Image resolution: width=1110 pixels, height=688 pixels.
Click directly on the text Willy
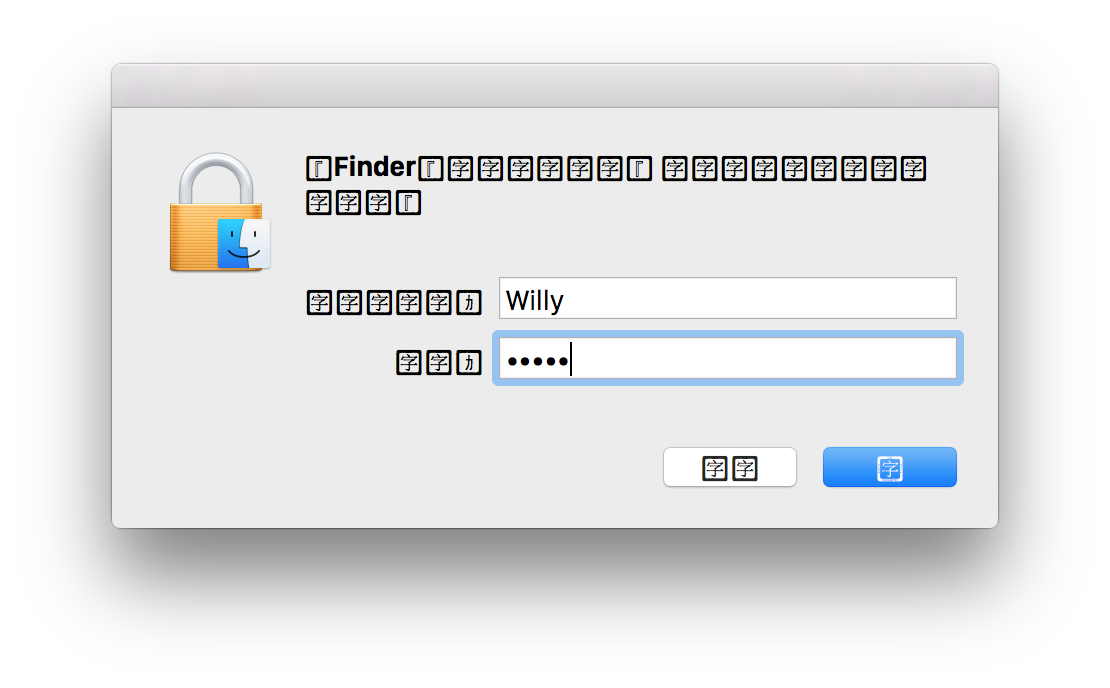pos(534,300)
